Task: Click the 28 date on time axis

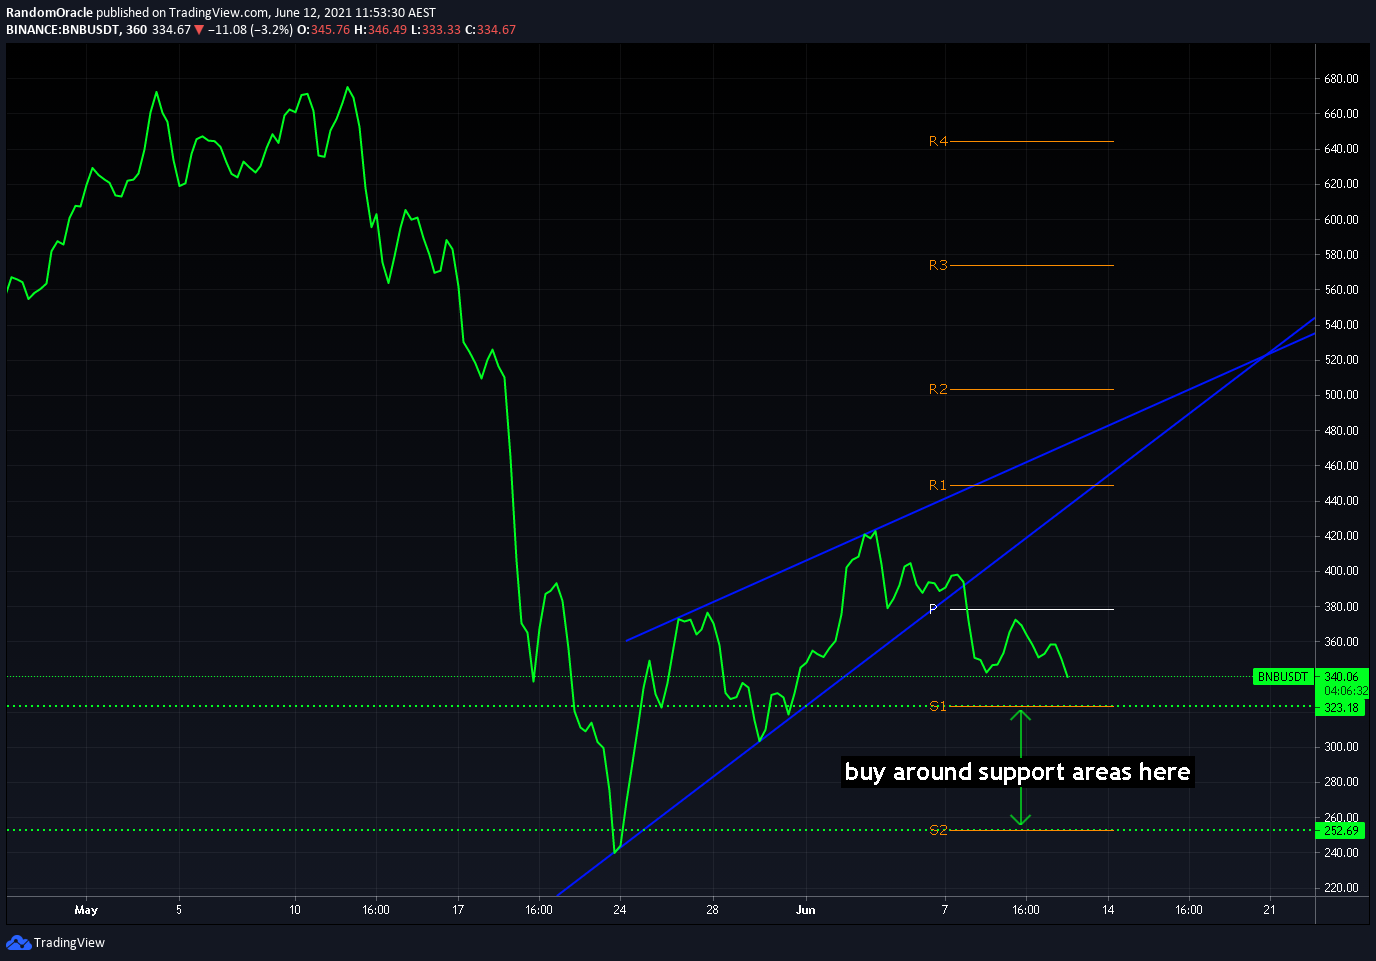Action: click(712, 910)
